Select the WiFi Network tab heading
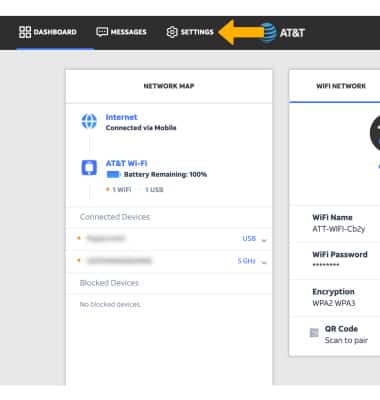 341,86
